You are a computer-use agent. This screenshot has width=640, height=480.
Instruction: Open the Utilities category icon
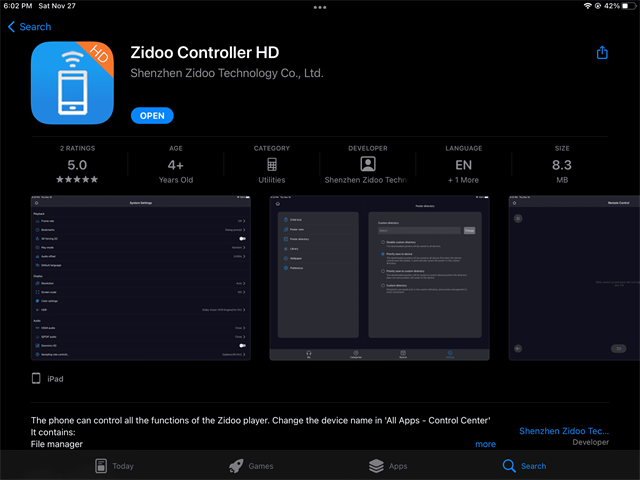click(x=272, y=164)
